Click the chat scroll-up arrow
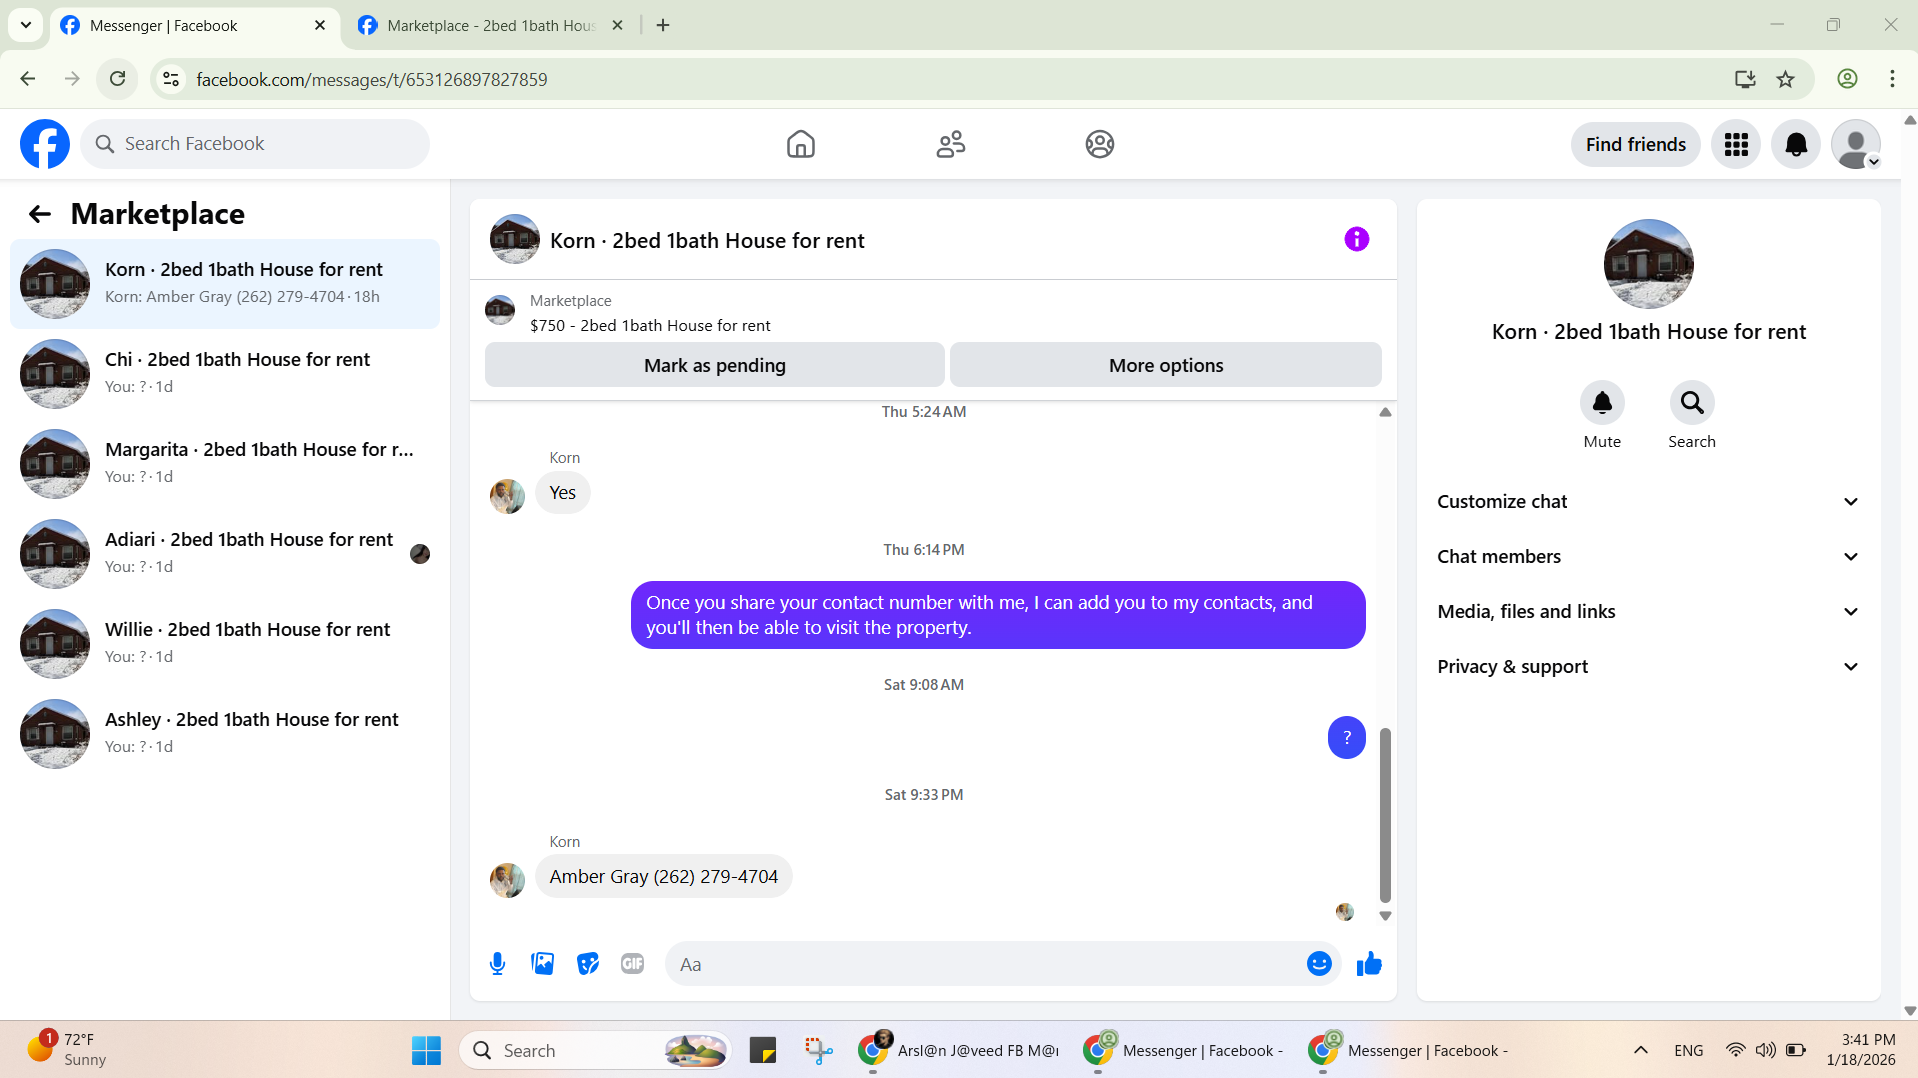Image resolution: width=1918 pixels, height=1078 pixels. [1385, 412]
